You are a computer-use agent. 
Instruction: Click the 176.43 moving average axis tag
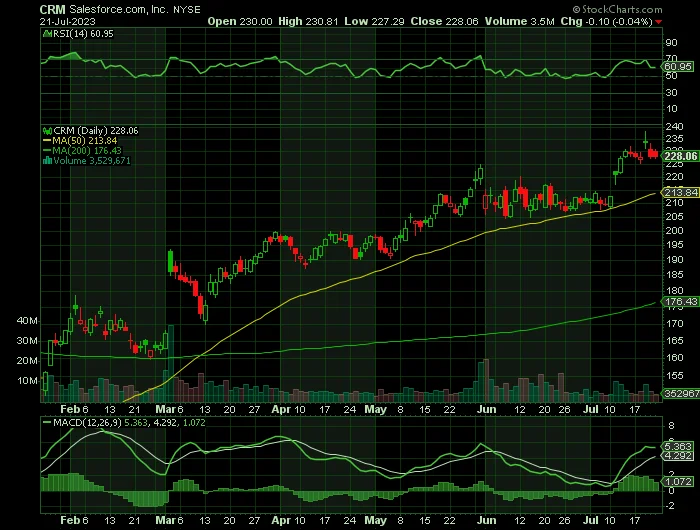point(679,301)
